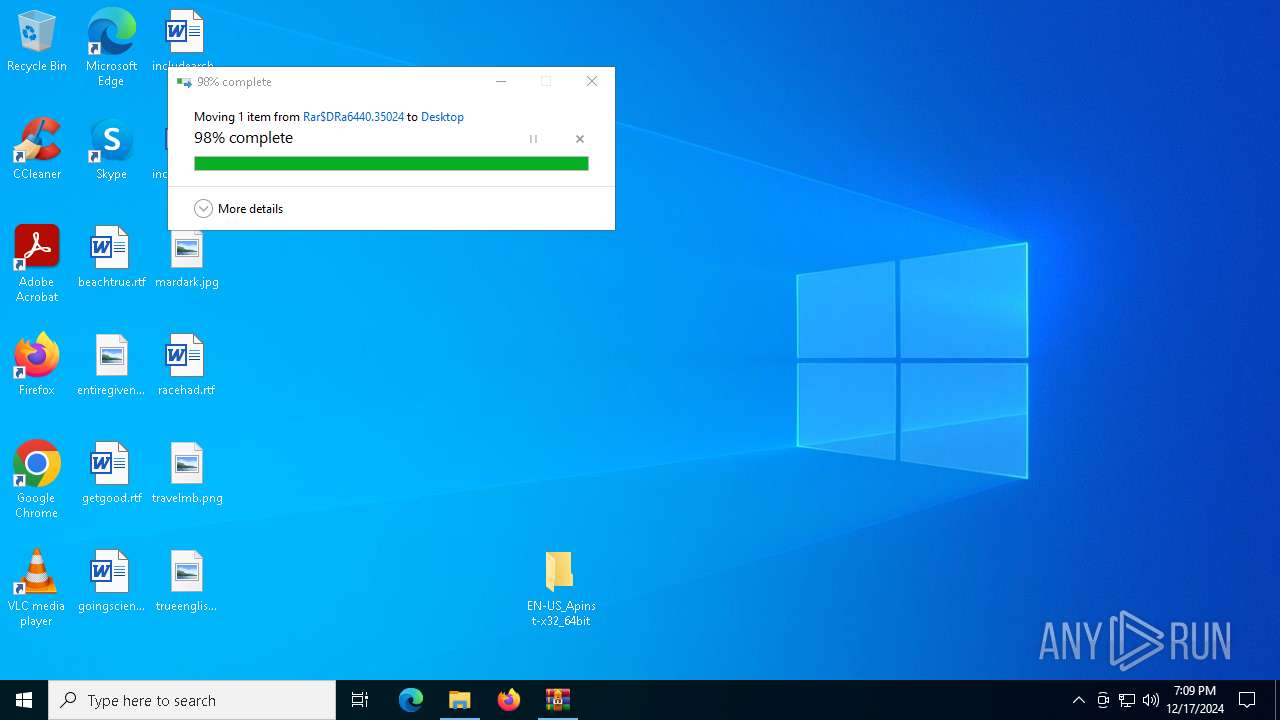Launch Firefox desktop shortcut
Screen dimensions: 1280x720
37,365
